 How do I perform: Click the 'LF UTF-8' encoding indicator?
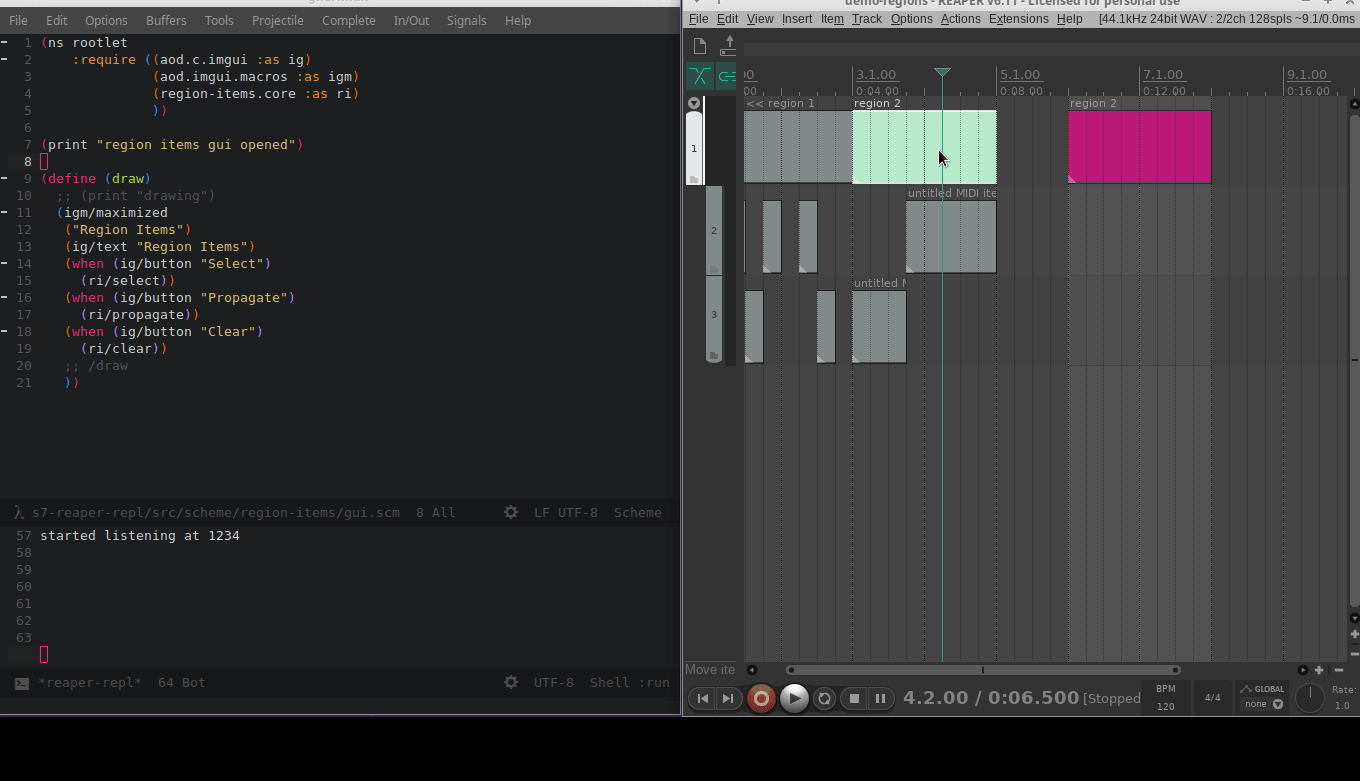point(566,512)
